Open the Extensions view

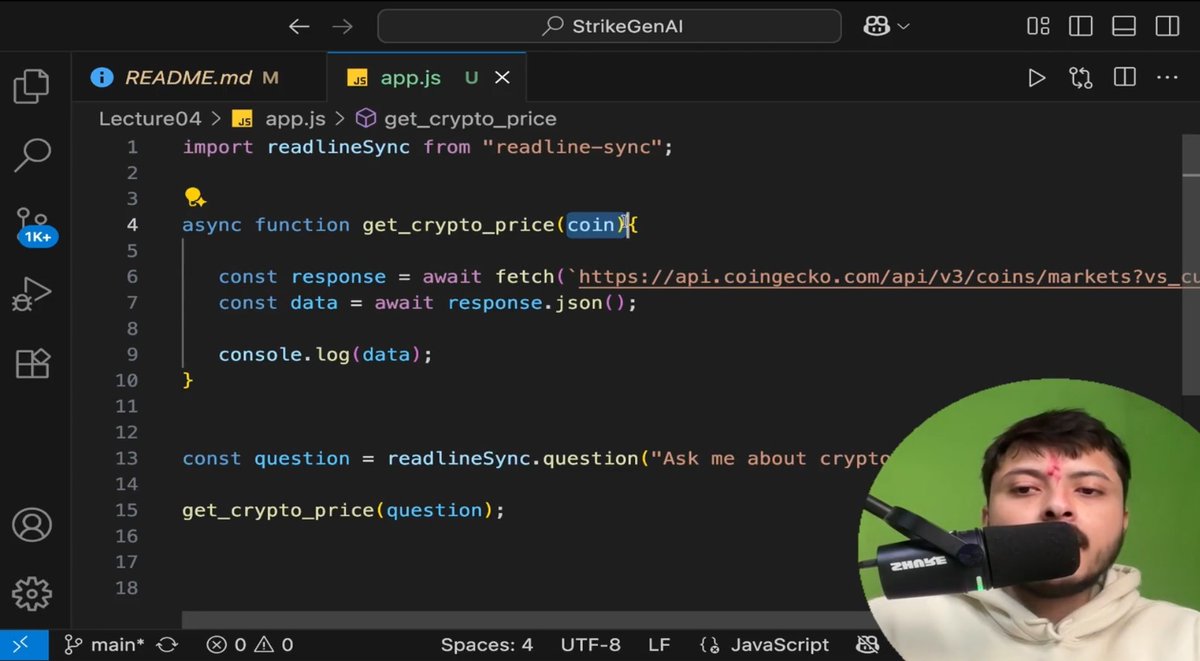pos(32,363)
